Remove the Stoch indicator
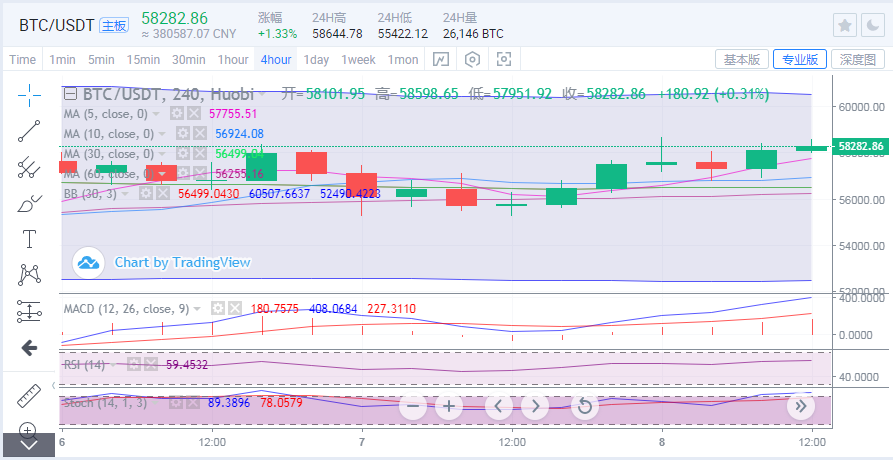 point(193,403)
